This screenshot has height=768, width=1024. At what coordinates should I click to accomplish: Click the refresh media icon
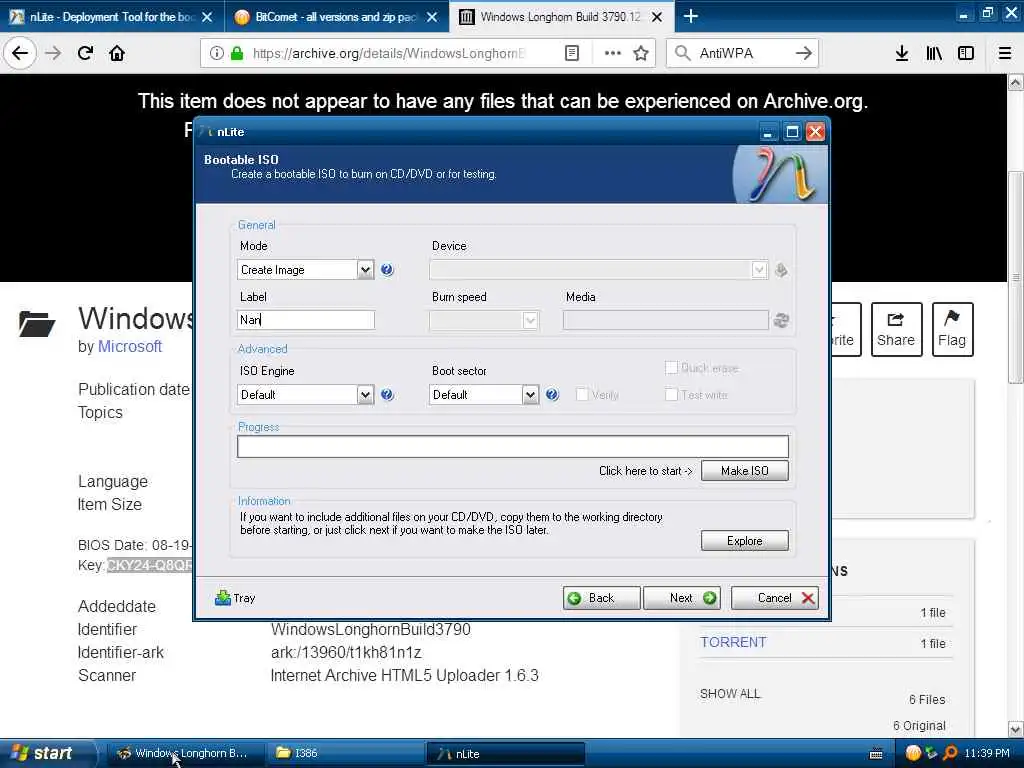tap(781, 320)
